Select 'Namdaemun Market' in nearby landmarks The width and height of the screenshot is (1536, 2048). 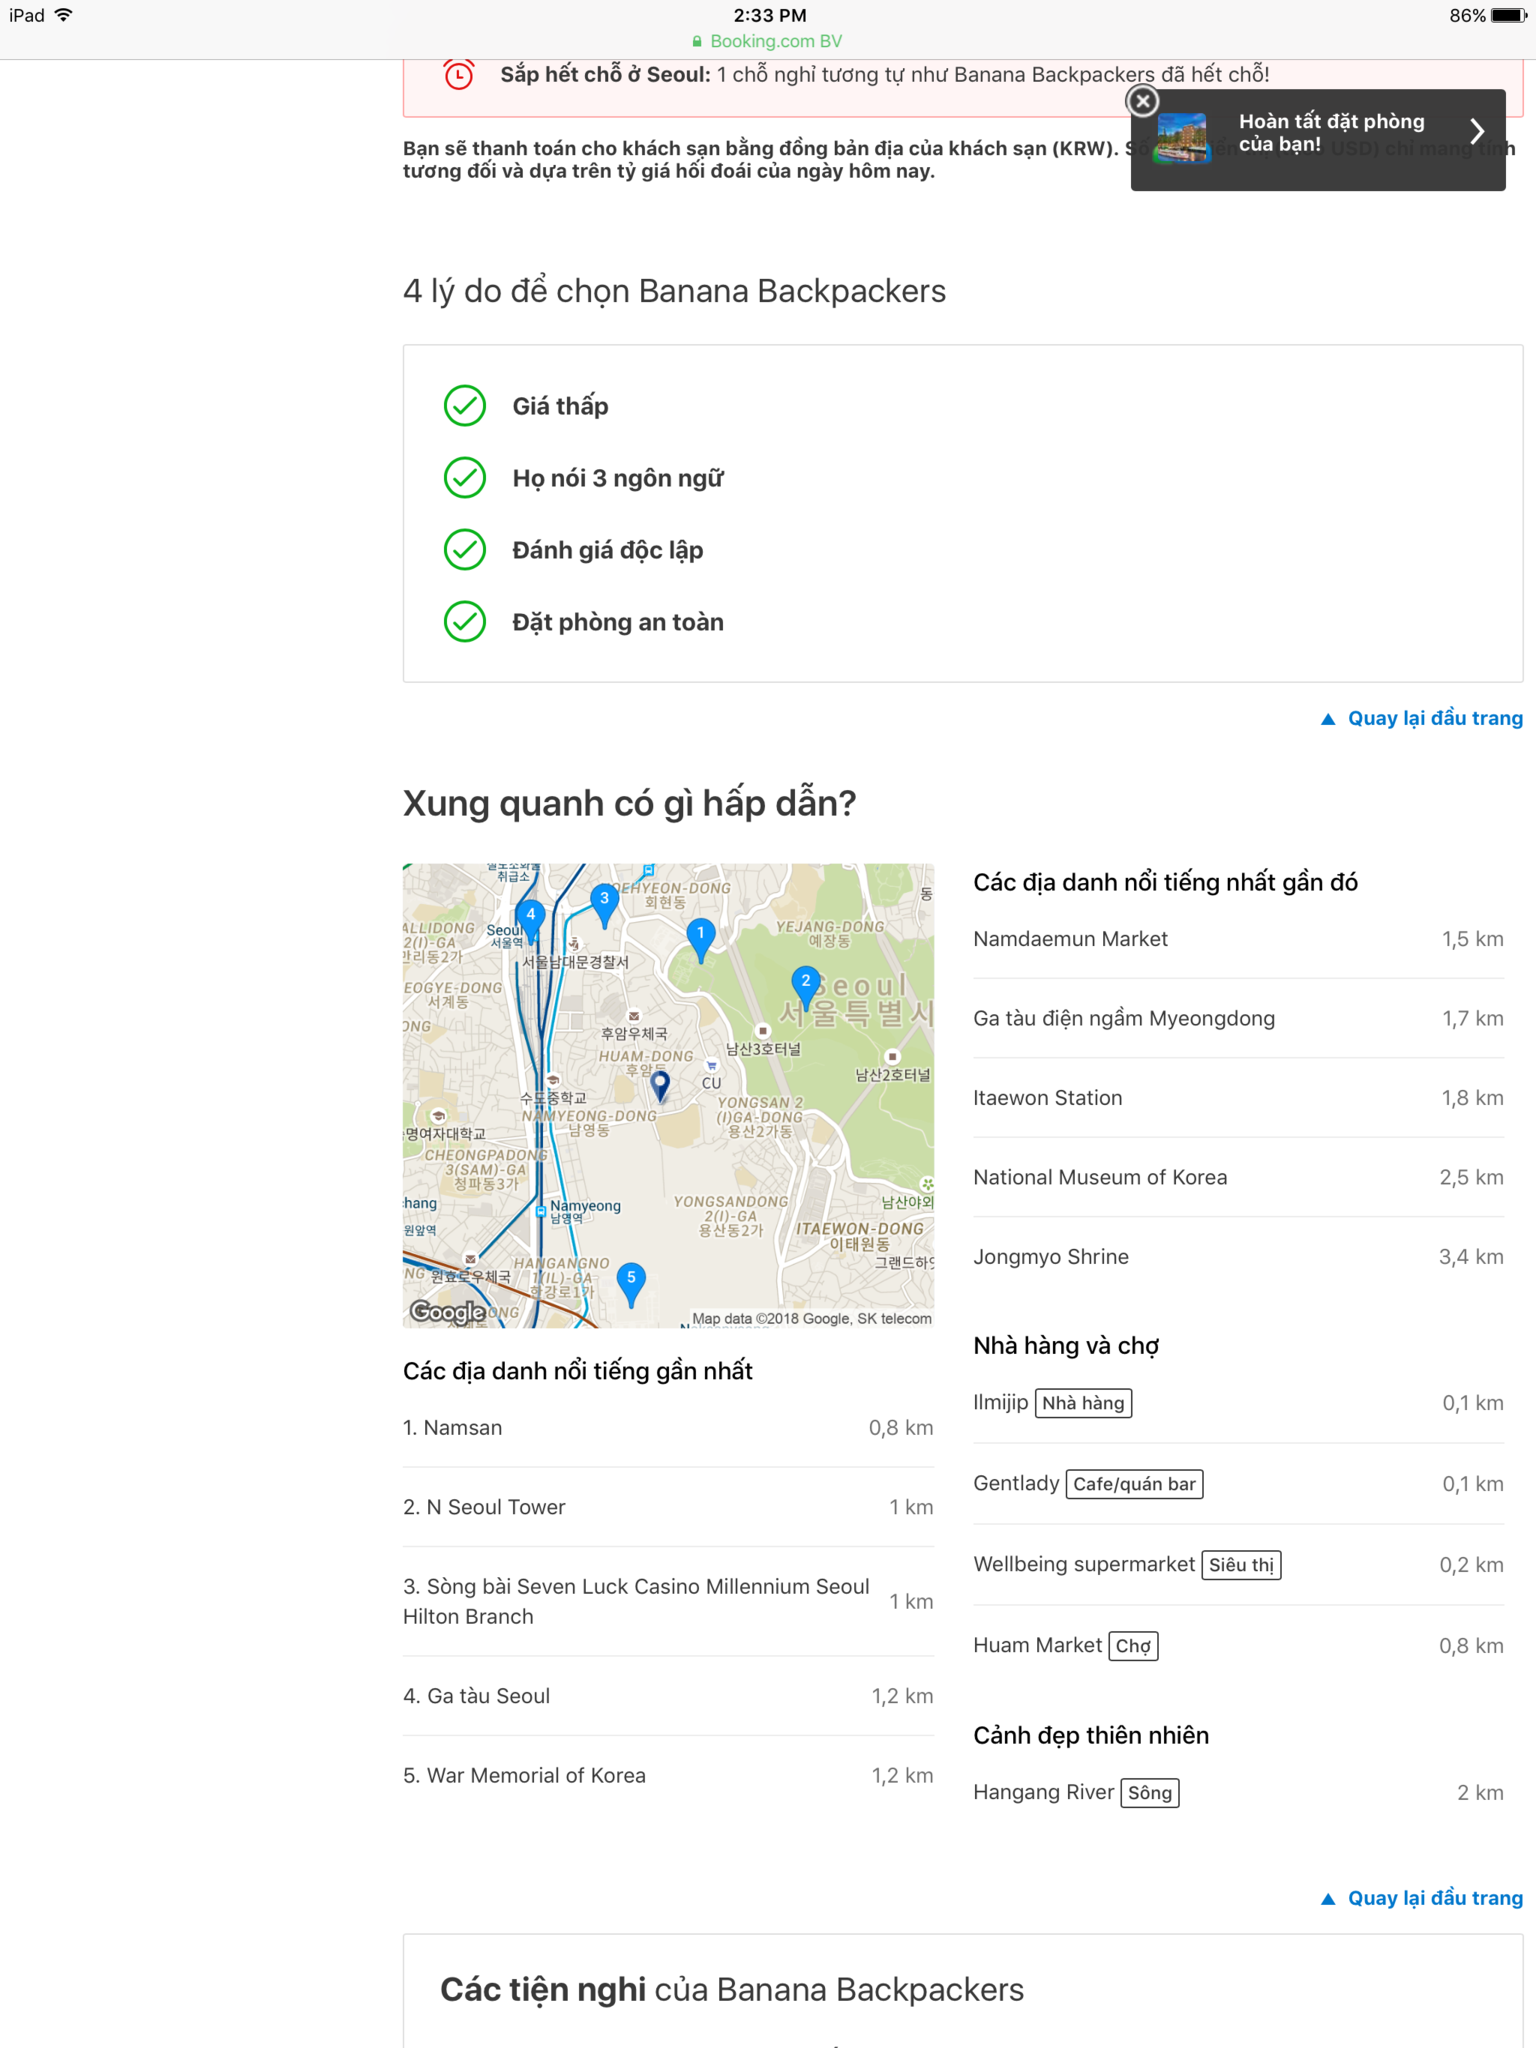(x=1238, y=939)
